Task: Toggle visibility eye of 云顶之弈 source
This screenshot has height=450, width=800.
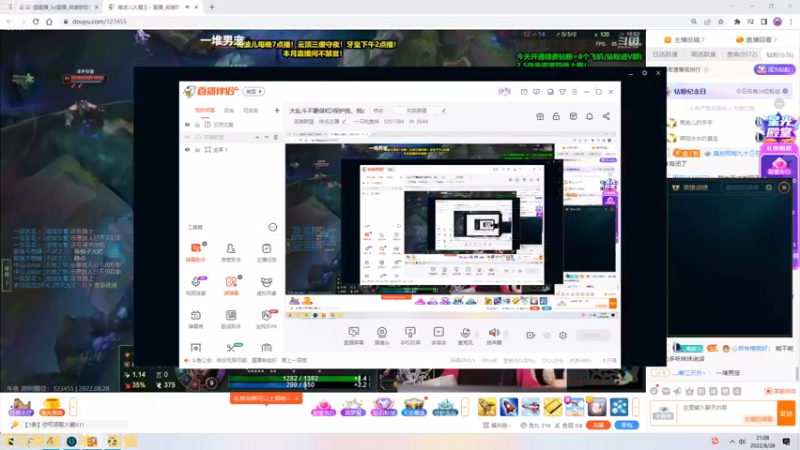Action: pos(187,124)
